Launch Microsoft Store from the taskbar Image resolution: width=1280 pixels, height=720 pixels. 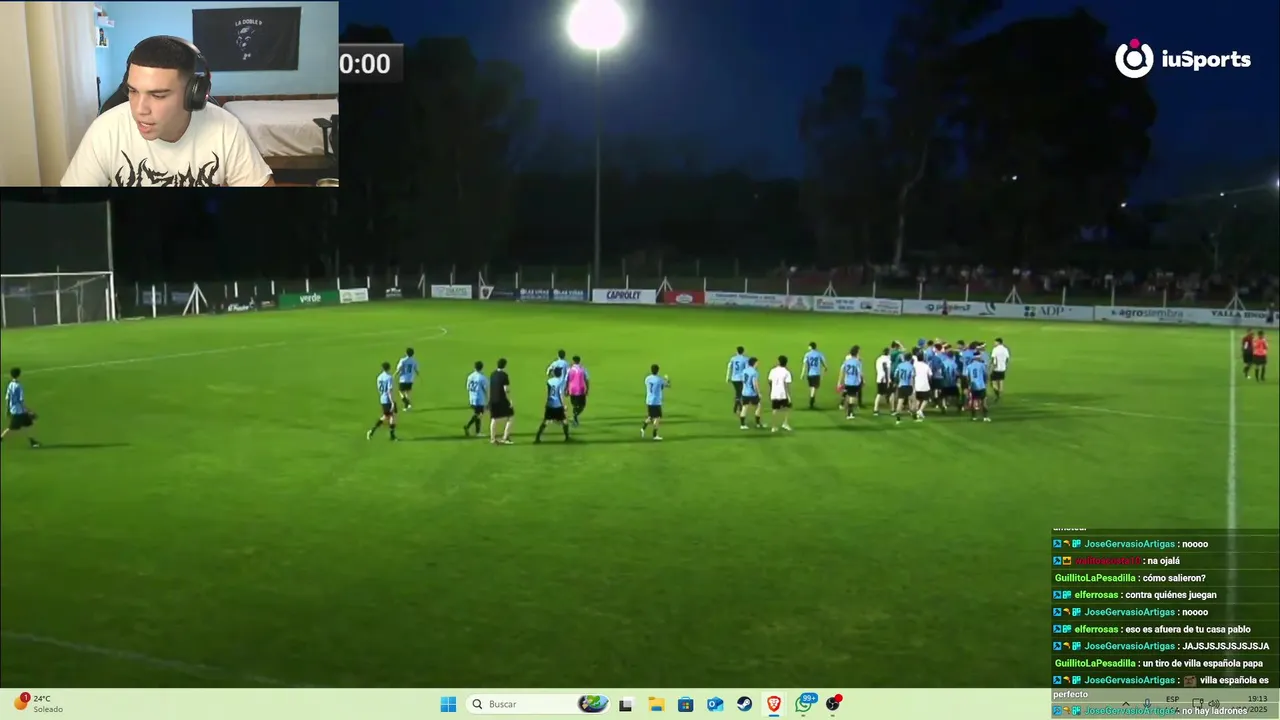[x=685, y=704]
